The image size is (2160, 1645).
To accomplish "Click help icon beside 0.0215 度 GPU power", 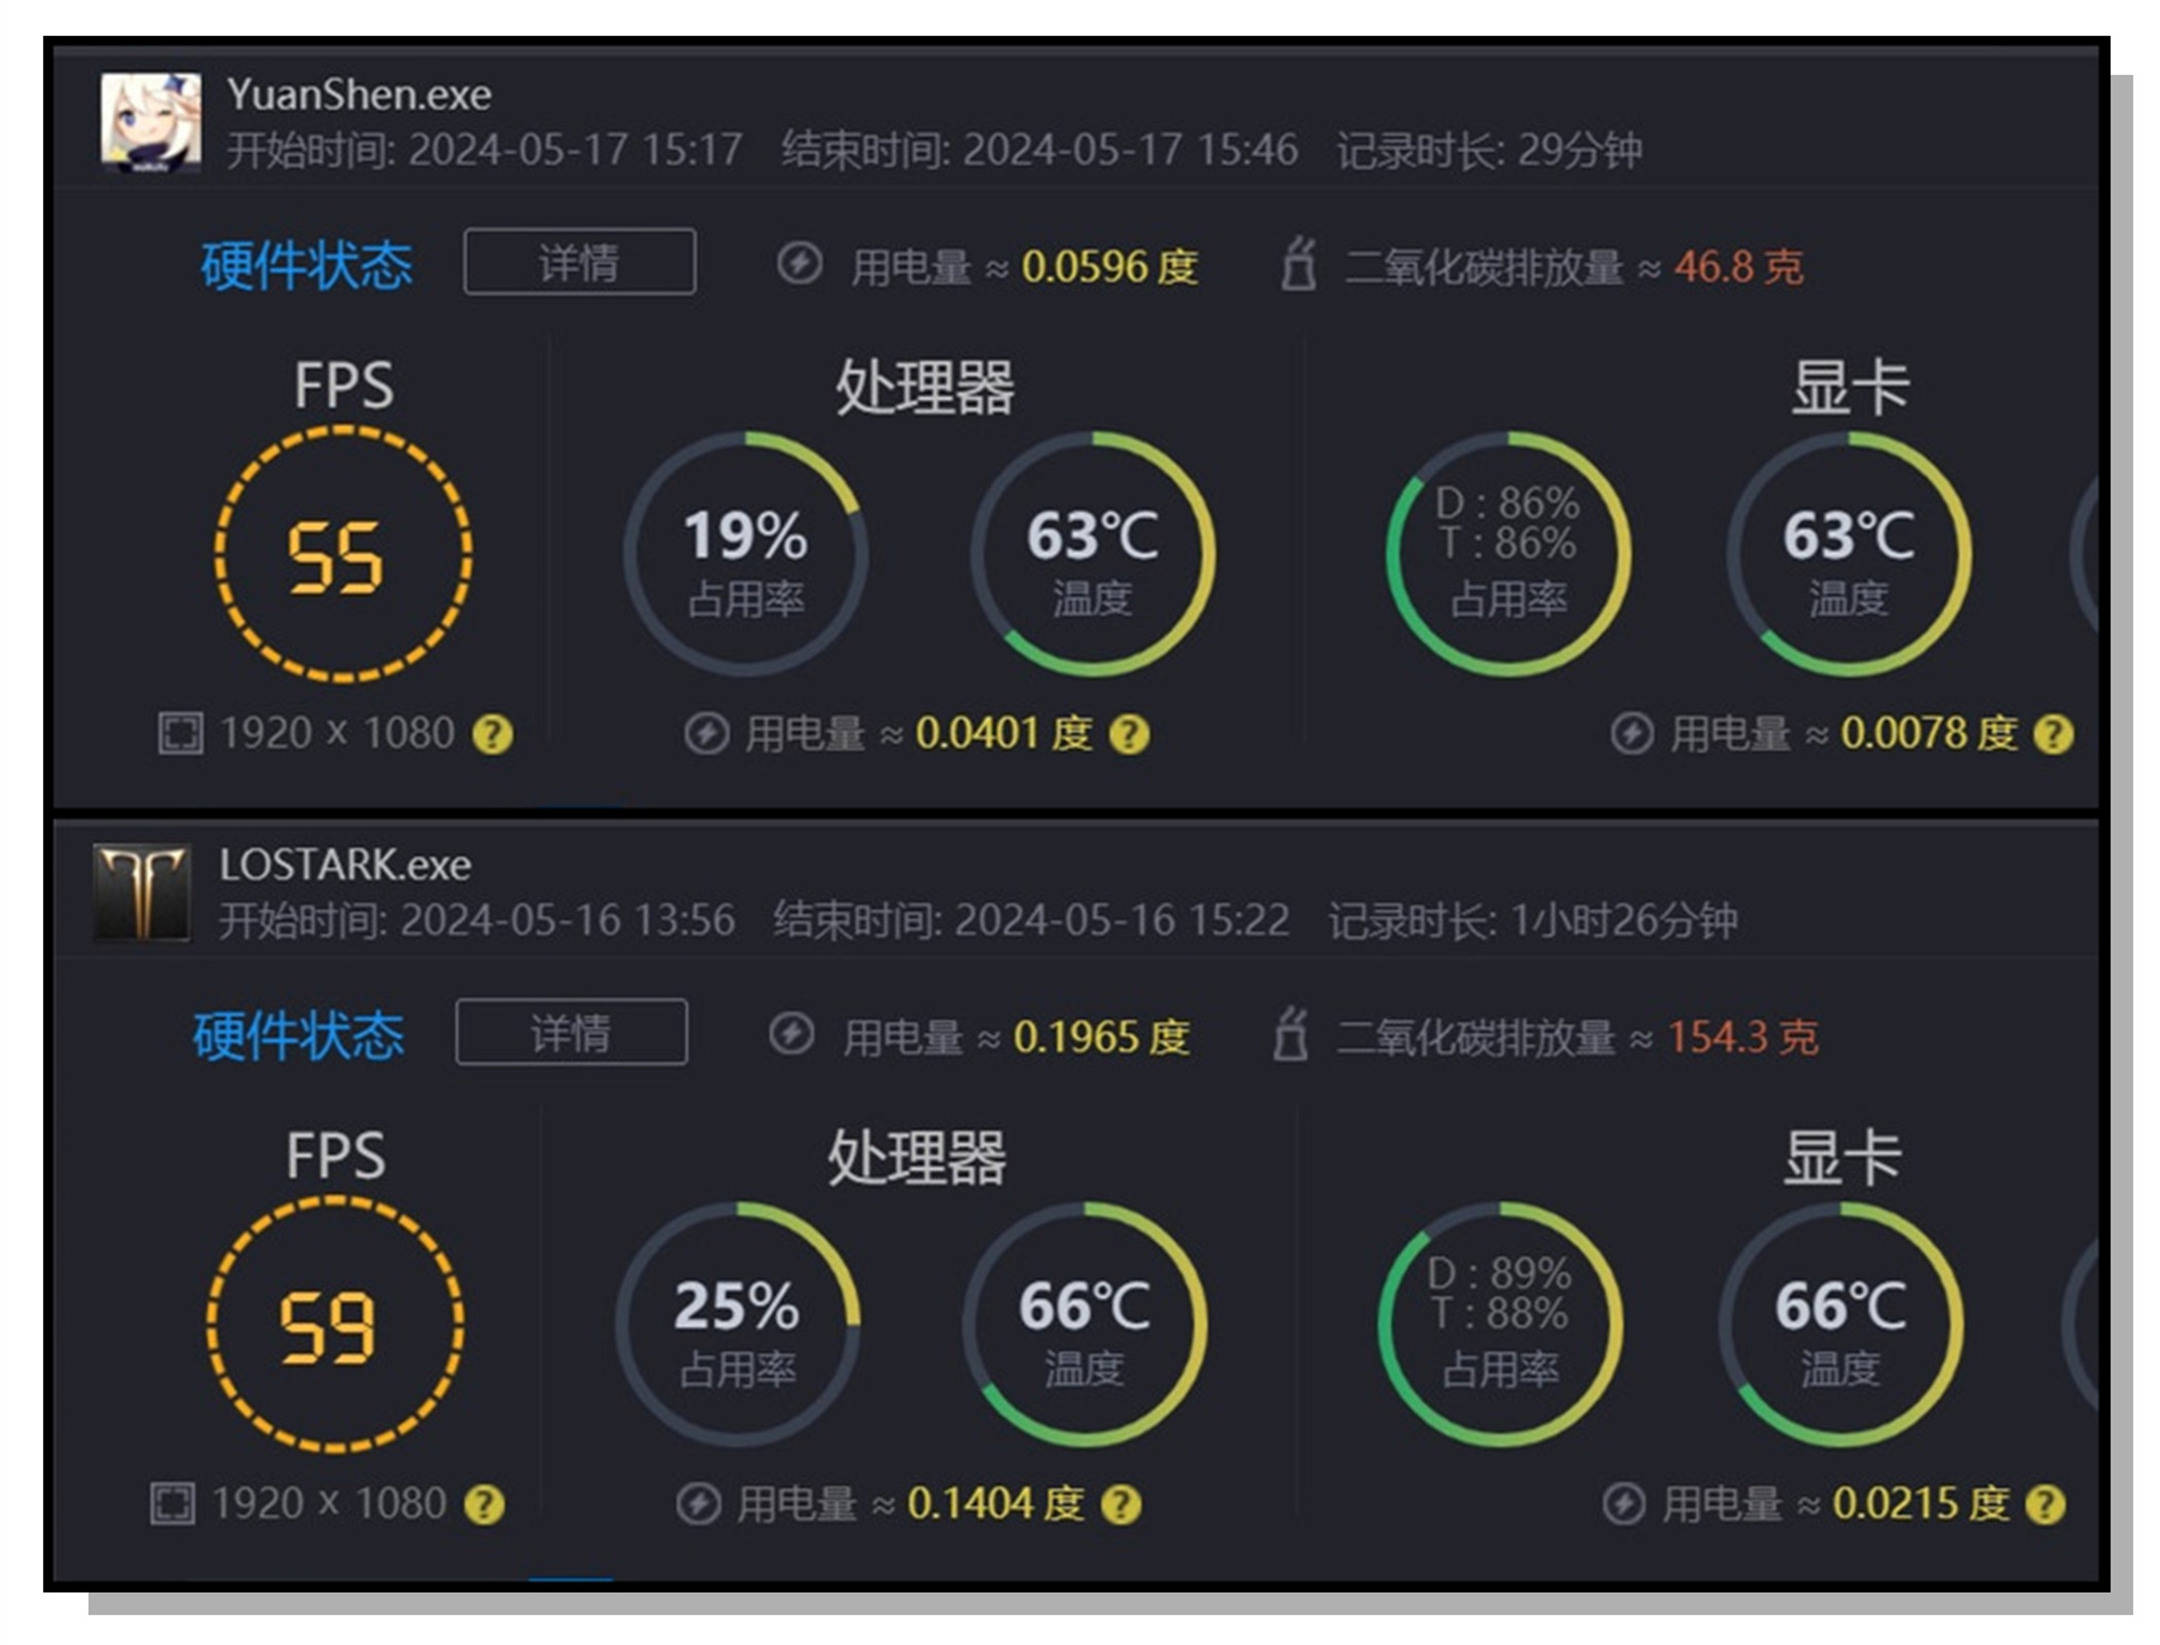I will pos(2045,1505).
